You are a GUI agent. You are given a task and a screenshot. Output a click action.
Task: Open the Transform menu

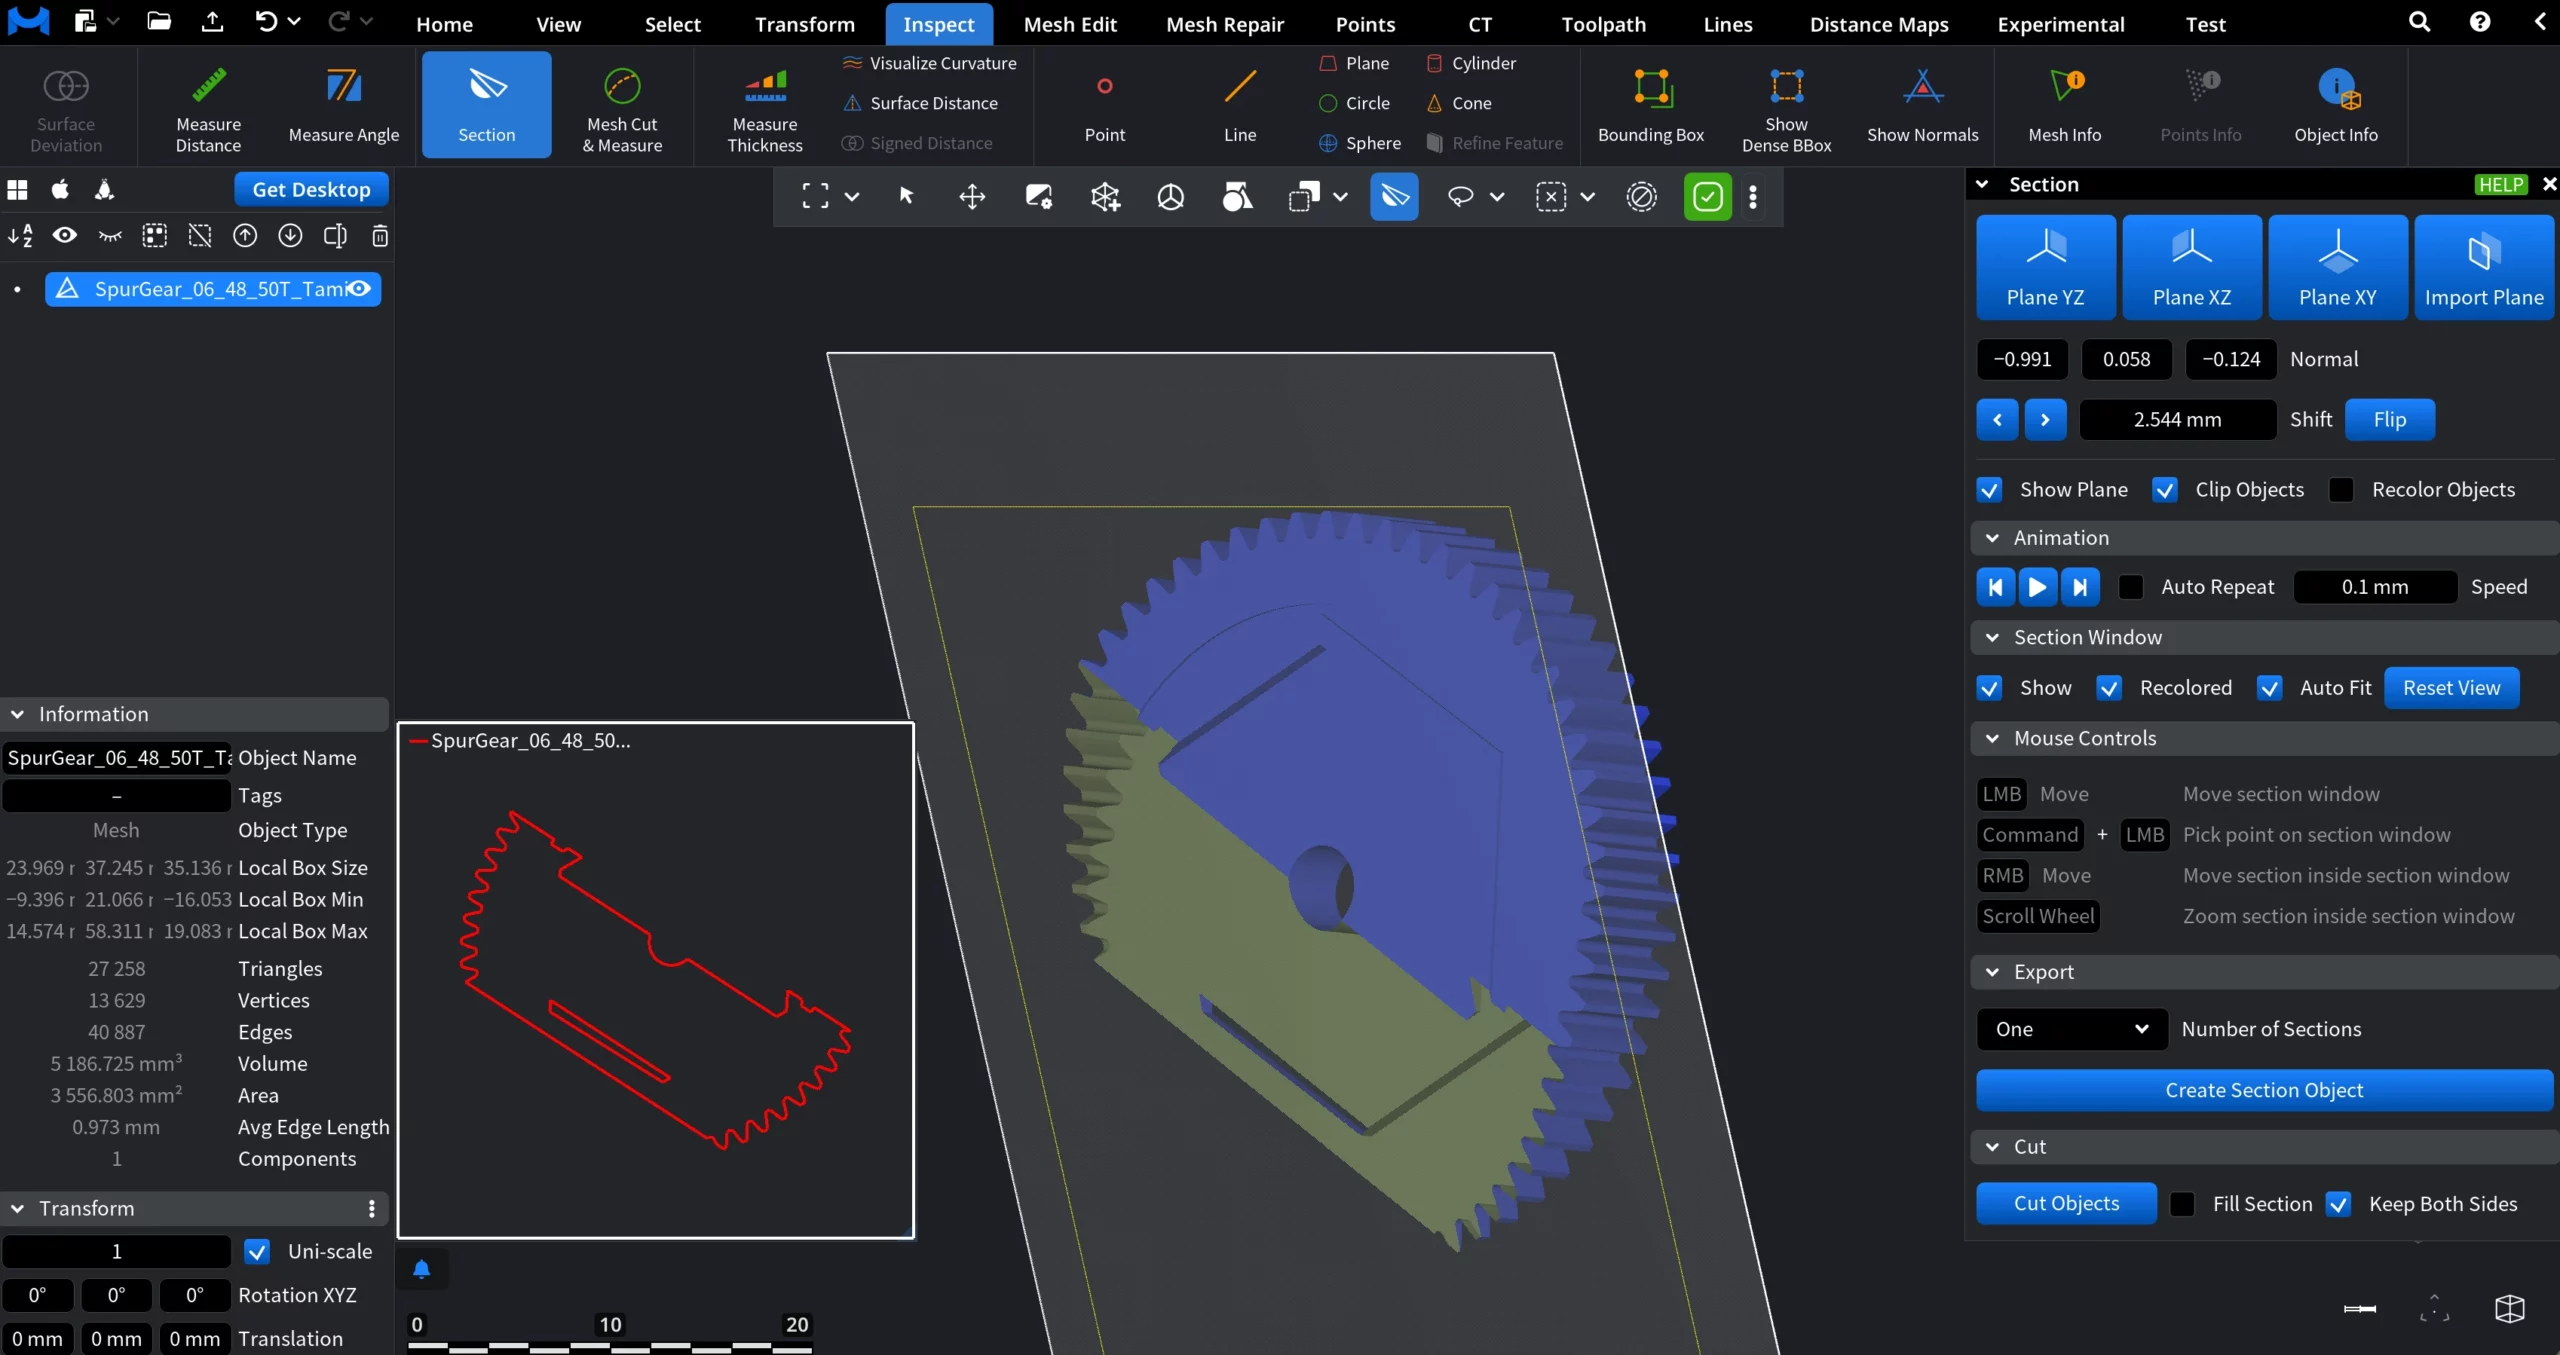(805, 23)
